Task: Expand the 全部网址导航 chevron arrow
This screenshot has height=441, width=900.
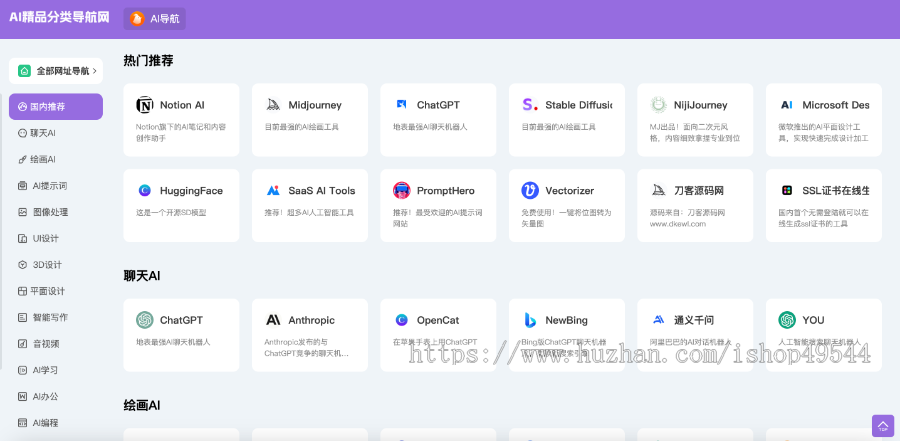Action: (x=95, y=71)
